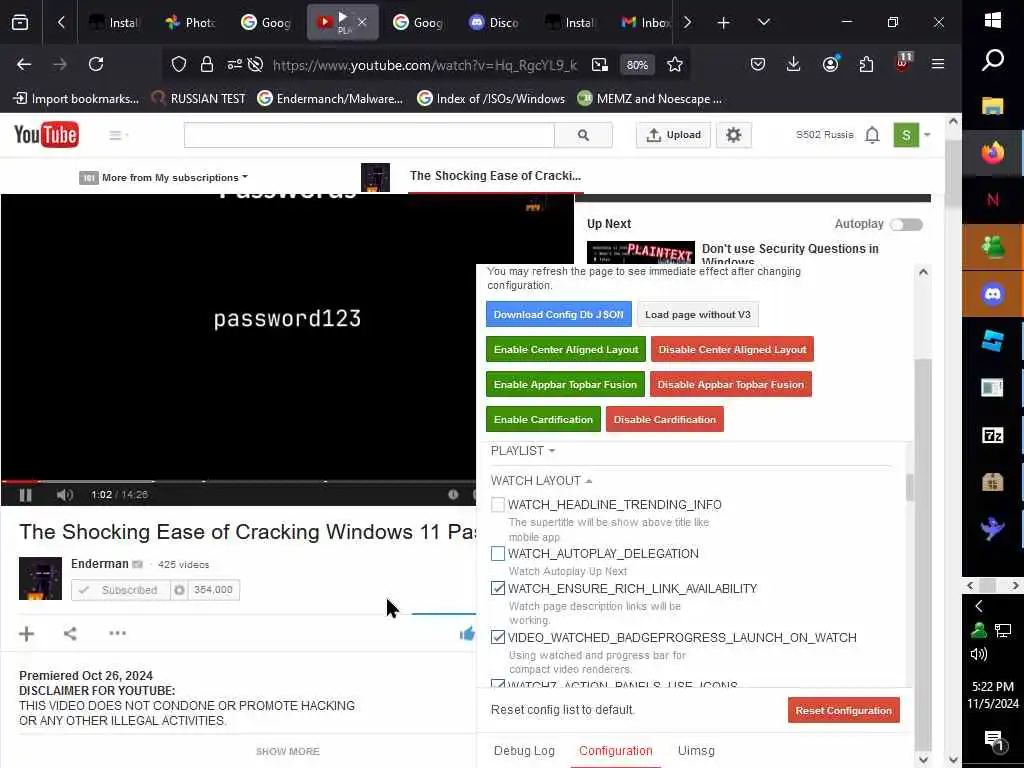Click the YouTube search magnifier button
This screenshot has width=1024, height=768.
pos(583,135)
